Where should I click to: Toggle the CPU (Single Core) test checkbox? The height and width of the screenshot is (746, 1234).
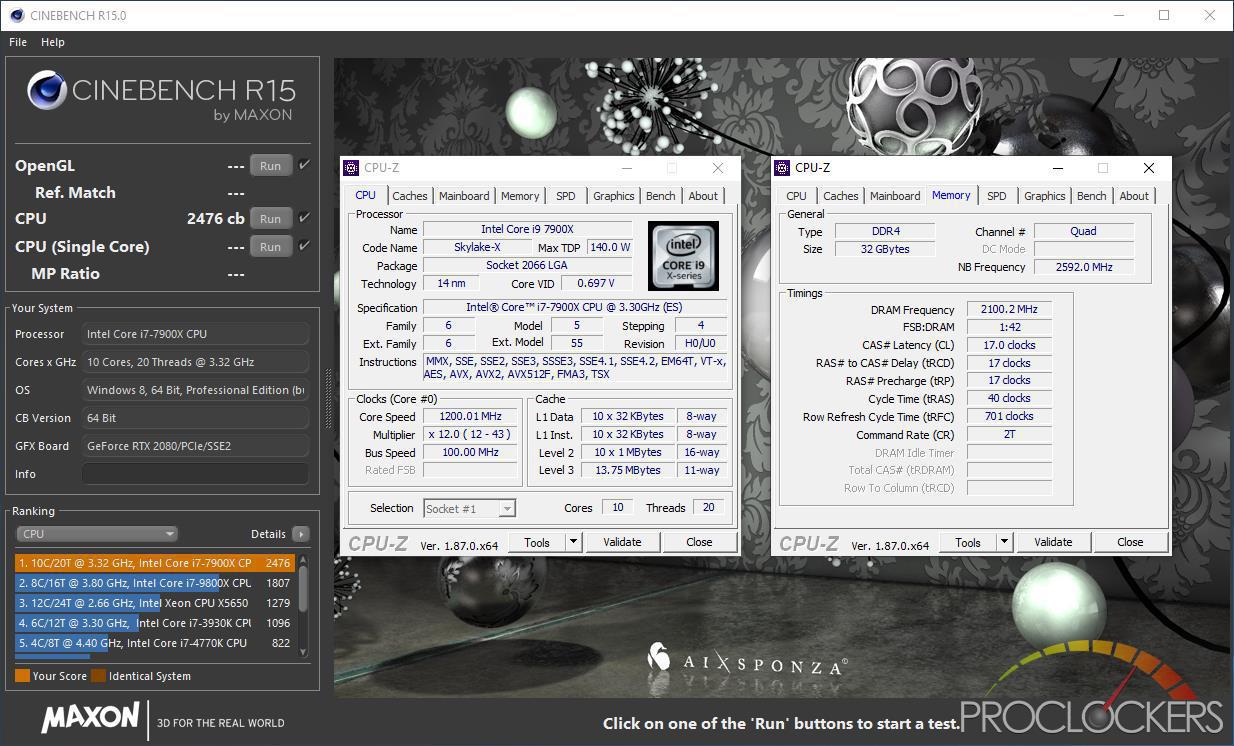point(304,246)
